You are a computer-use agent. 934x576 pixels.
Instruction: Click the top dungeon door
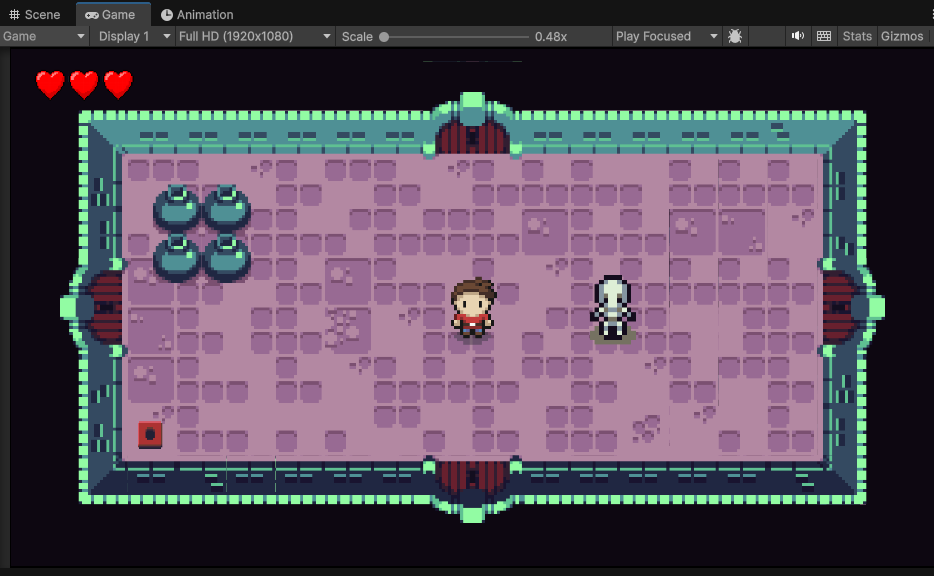pyautogui.click(x=472, y=125)
